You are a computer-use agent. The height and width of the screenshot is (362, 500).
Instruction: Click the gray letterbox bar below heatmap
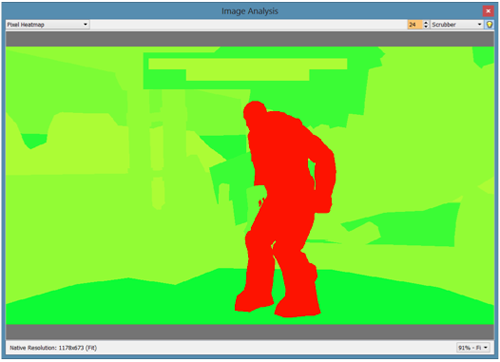point(250,332)
